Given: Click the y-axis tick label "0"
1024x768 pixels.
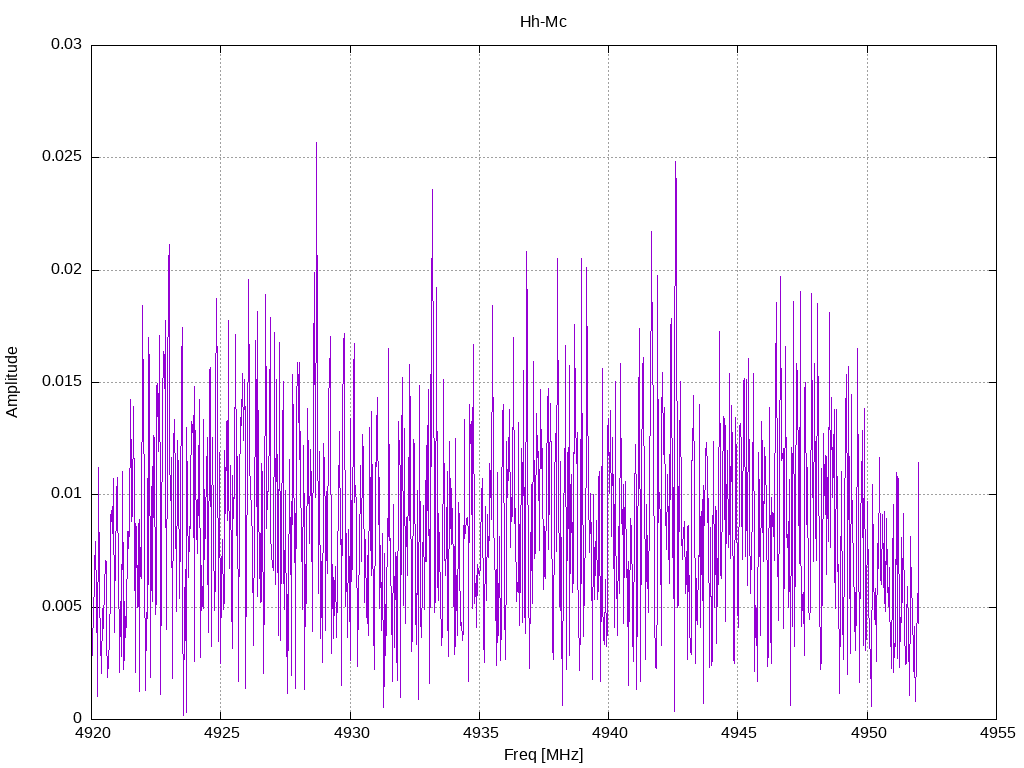Looking at the screenshot, I should pyautogui.click(x=78, y=718).
